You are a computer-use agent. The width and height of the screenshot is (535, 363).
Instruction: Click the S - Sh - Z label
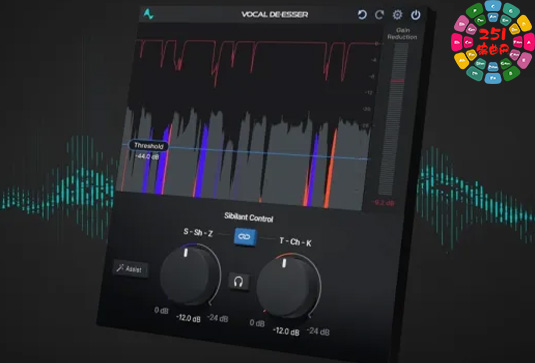pyautogui.click(x=198, y=232)
